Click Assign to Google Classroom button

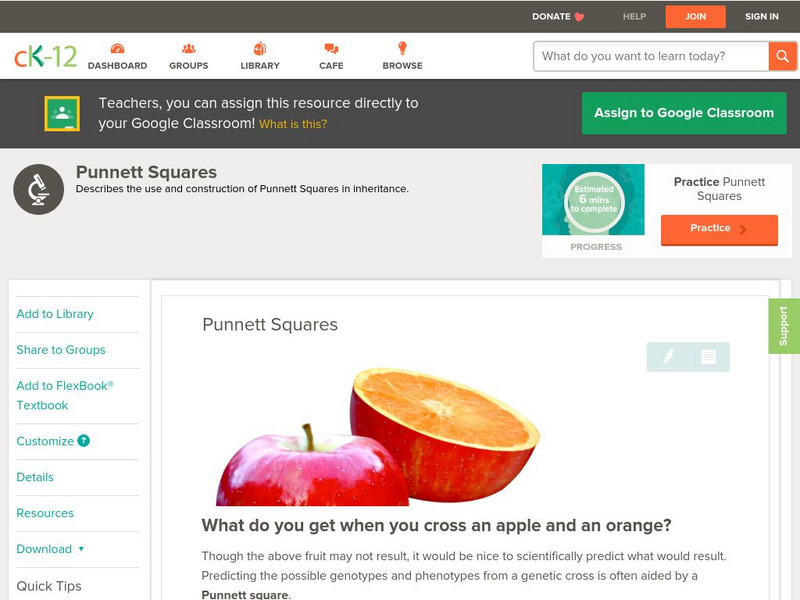[684, 113]
